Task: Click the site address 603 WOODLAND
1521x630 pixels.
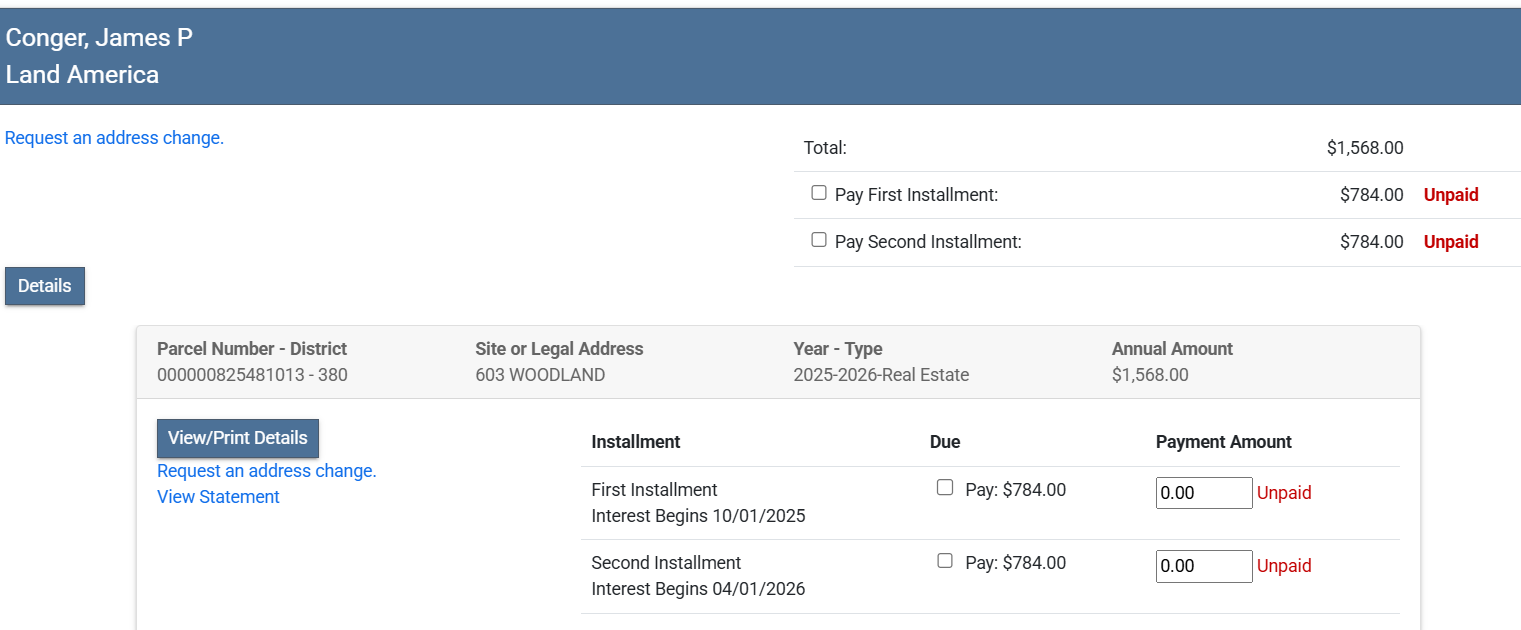Action: pyautogui.click(x=540, y=376)
